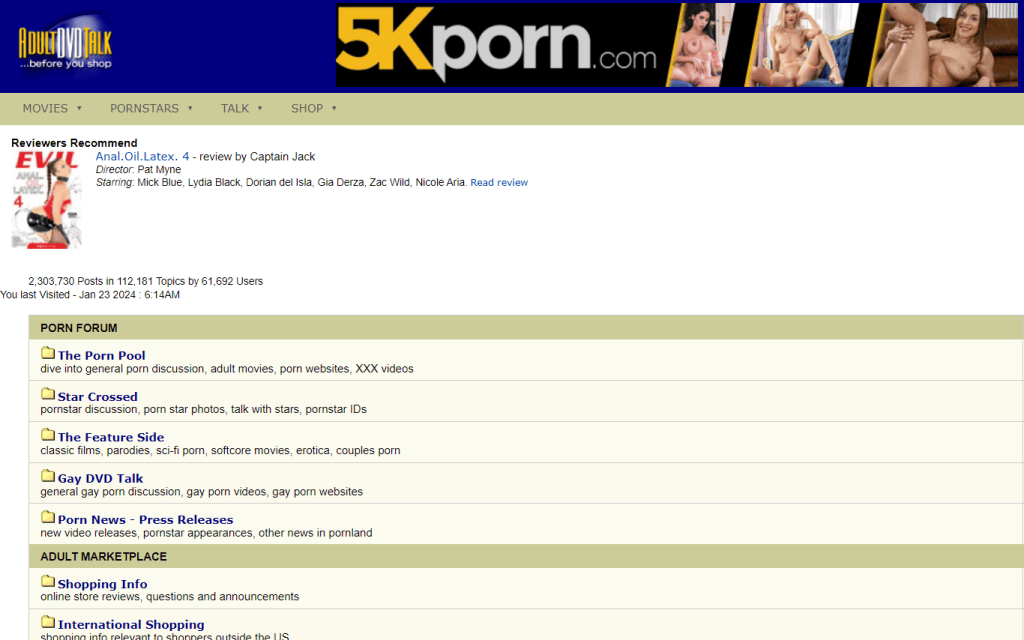Open the International Shopping forum
1024x640 pixels.
(131, 624)
